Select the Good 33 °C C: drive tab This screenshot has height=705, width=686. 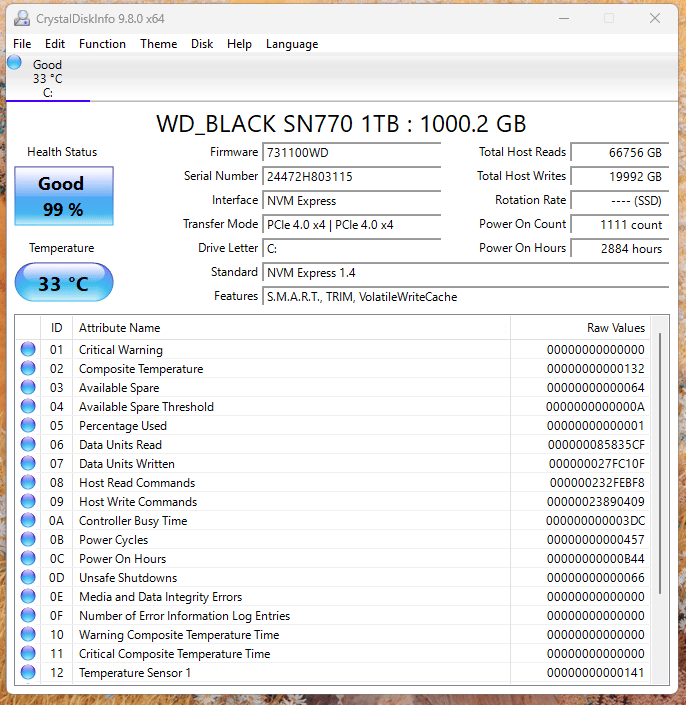48,78
